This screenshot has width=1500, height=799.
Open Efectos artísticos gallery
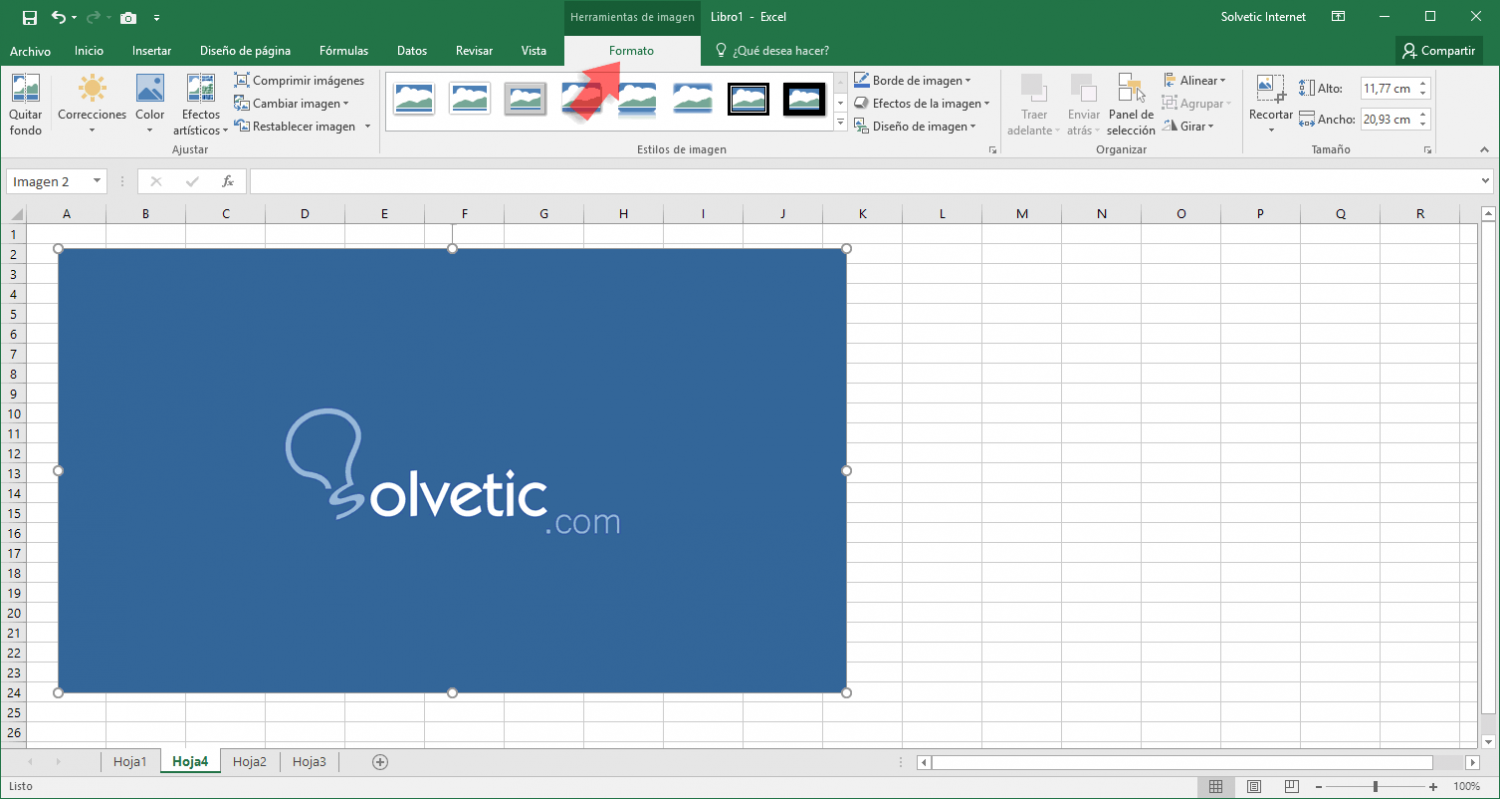click(x=200, y=105)
